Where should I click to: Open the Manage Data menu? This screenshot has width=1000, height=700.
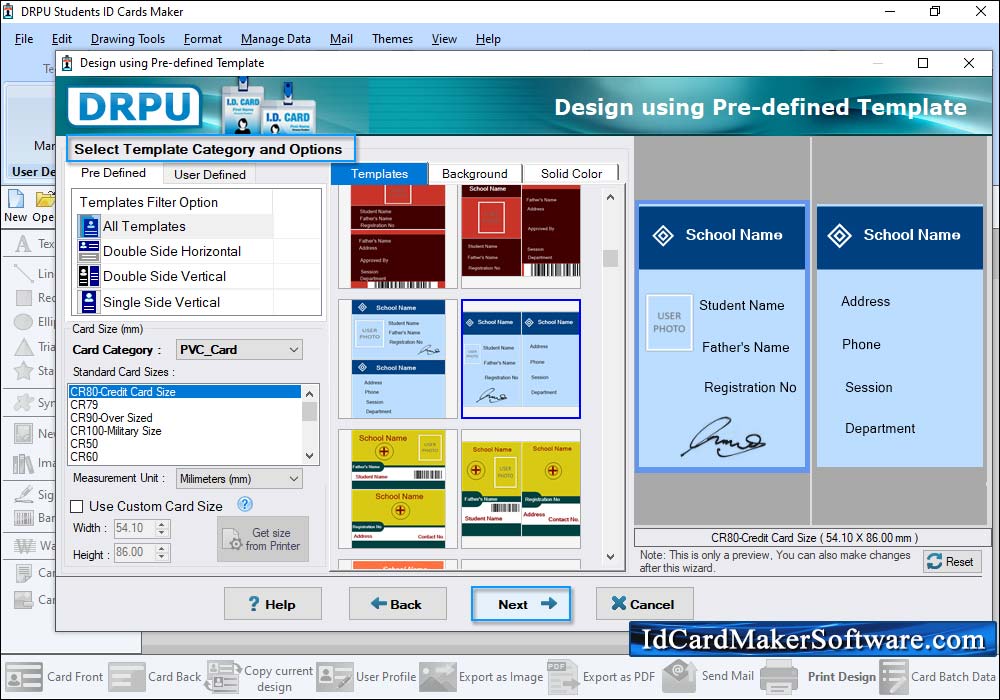coord(276,39)
